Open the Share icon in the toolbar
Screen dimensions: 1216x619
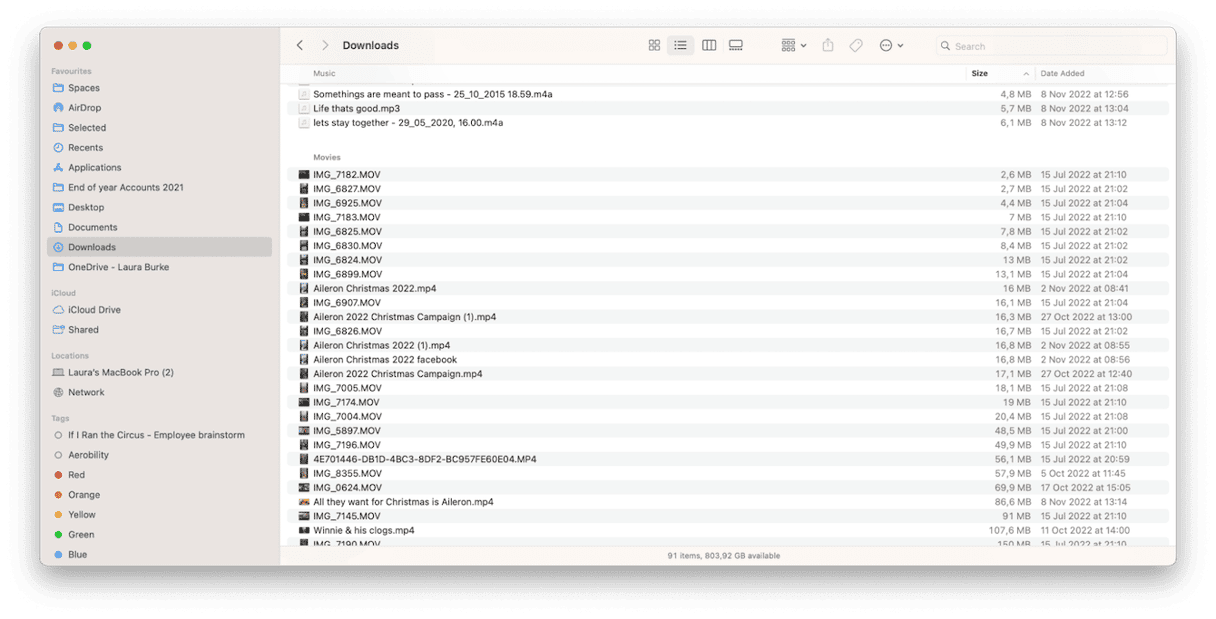[827, 45]
